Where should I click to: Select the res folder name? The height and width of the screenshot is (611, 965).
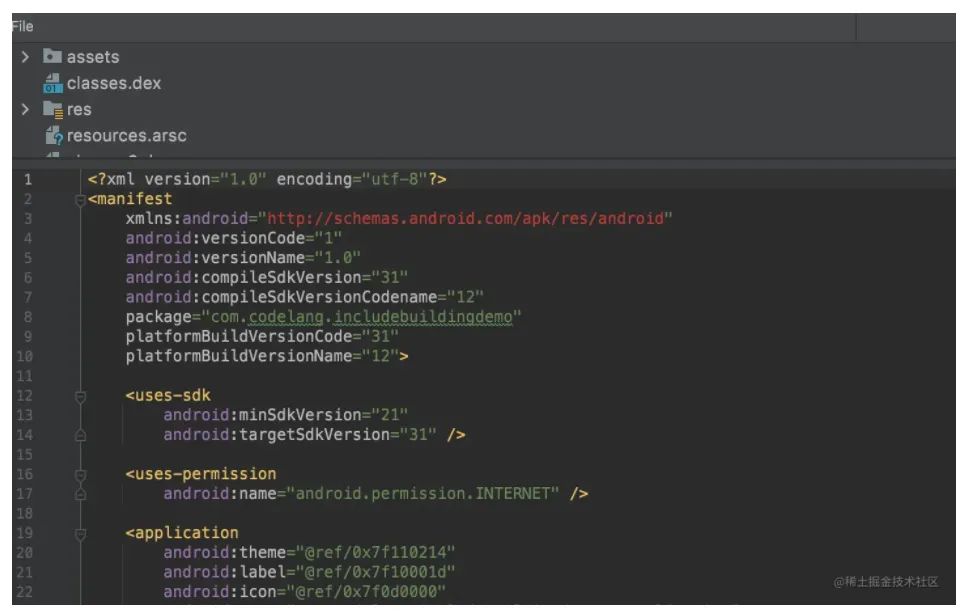pos(79,110)
